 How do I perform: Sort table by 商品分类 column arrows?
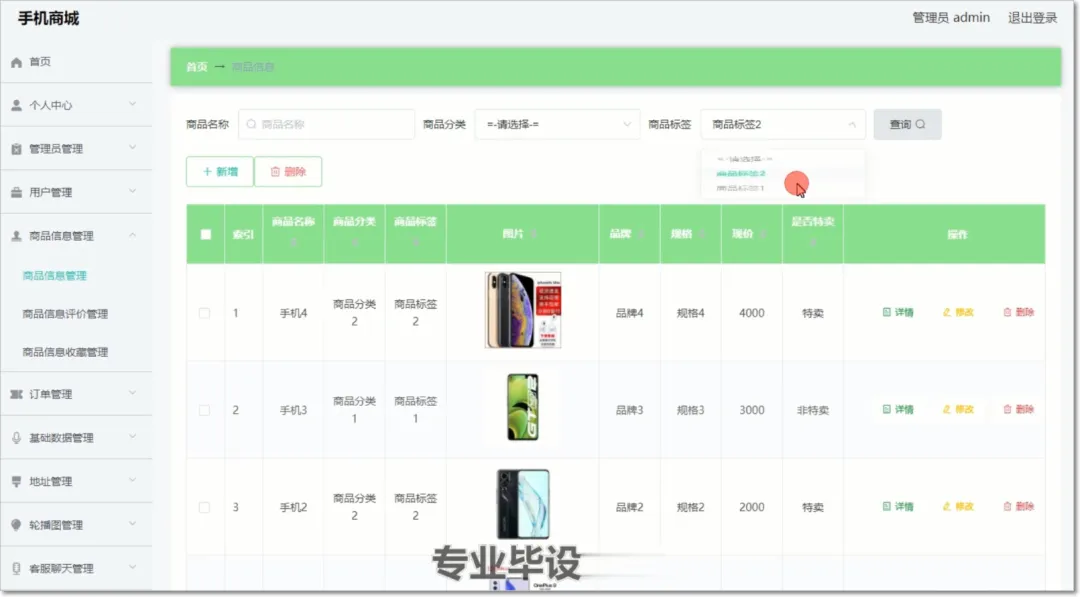[x=355, y=242]
